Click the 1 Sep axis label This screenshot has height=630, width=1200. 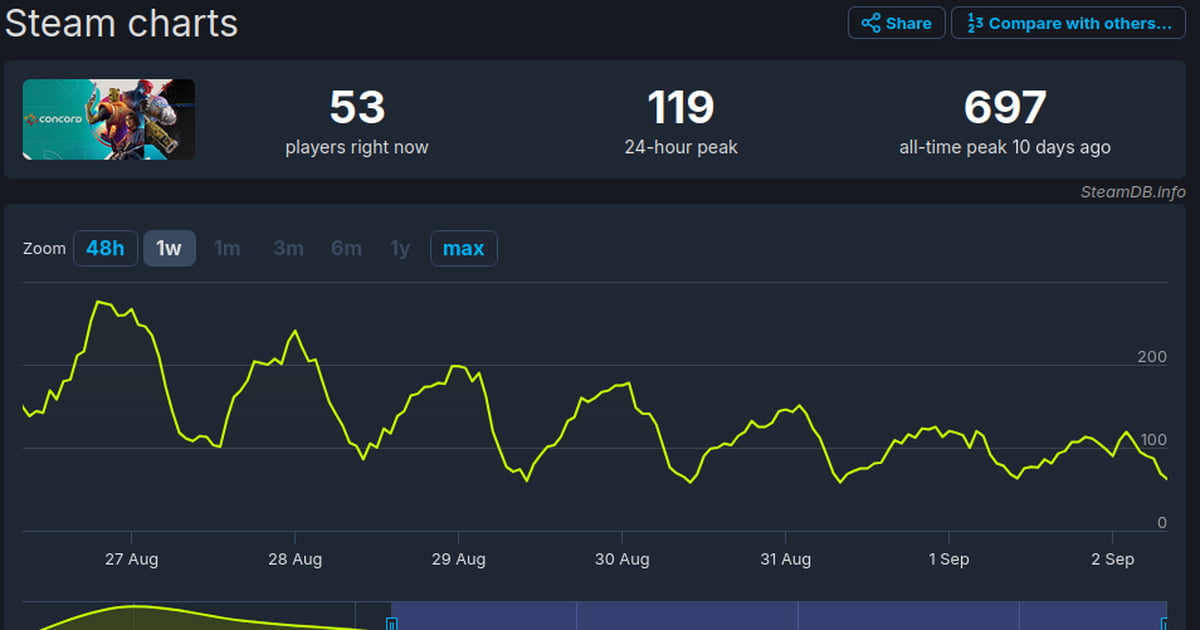tap(948, 559)
